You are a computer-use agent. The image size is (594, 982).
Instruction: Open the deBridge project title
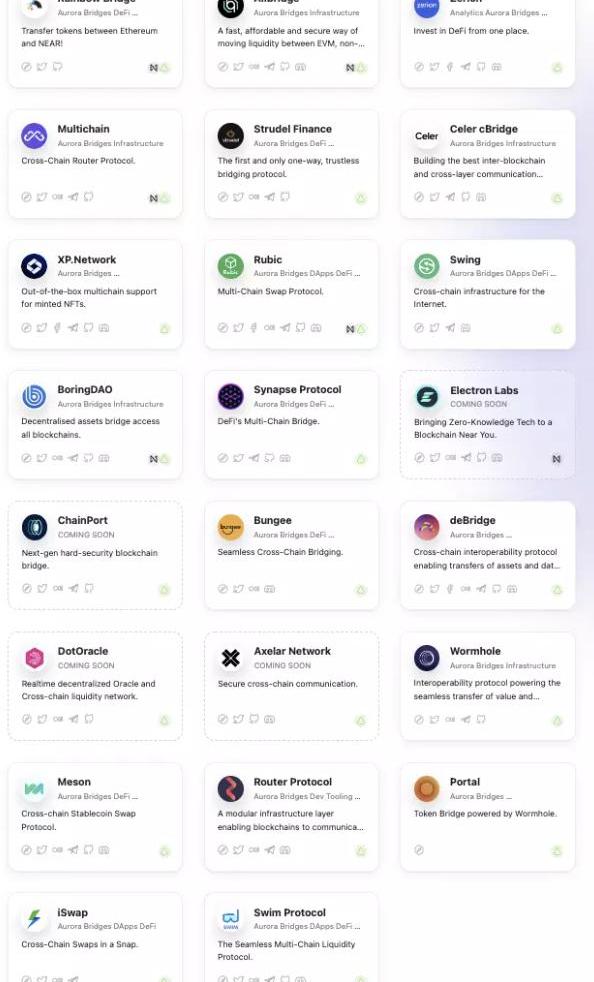pos(472,520)
